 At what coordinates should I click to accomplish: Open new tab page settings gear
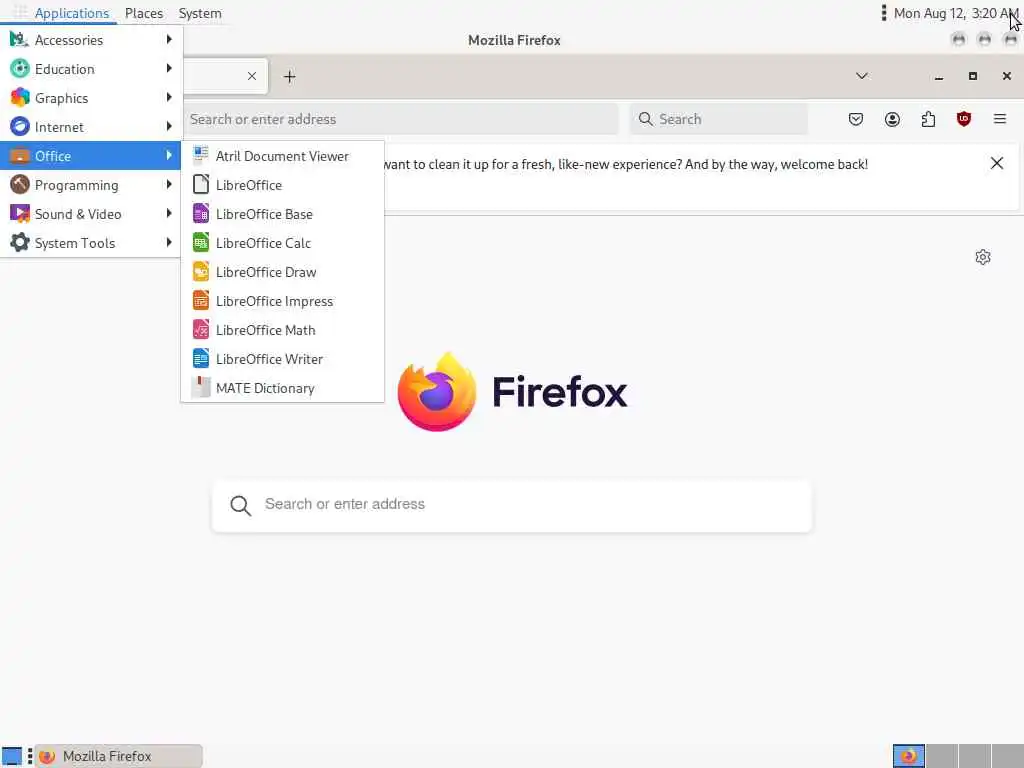coord(983,257)
